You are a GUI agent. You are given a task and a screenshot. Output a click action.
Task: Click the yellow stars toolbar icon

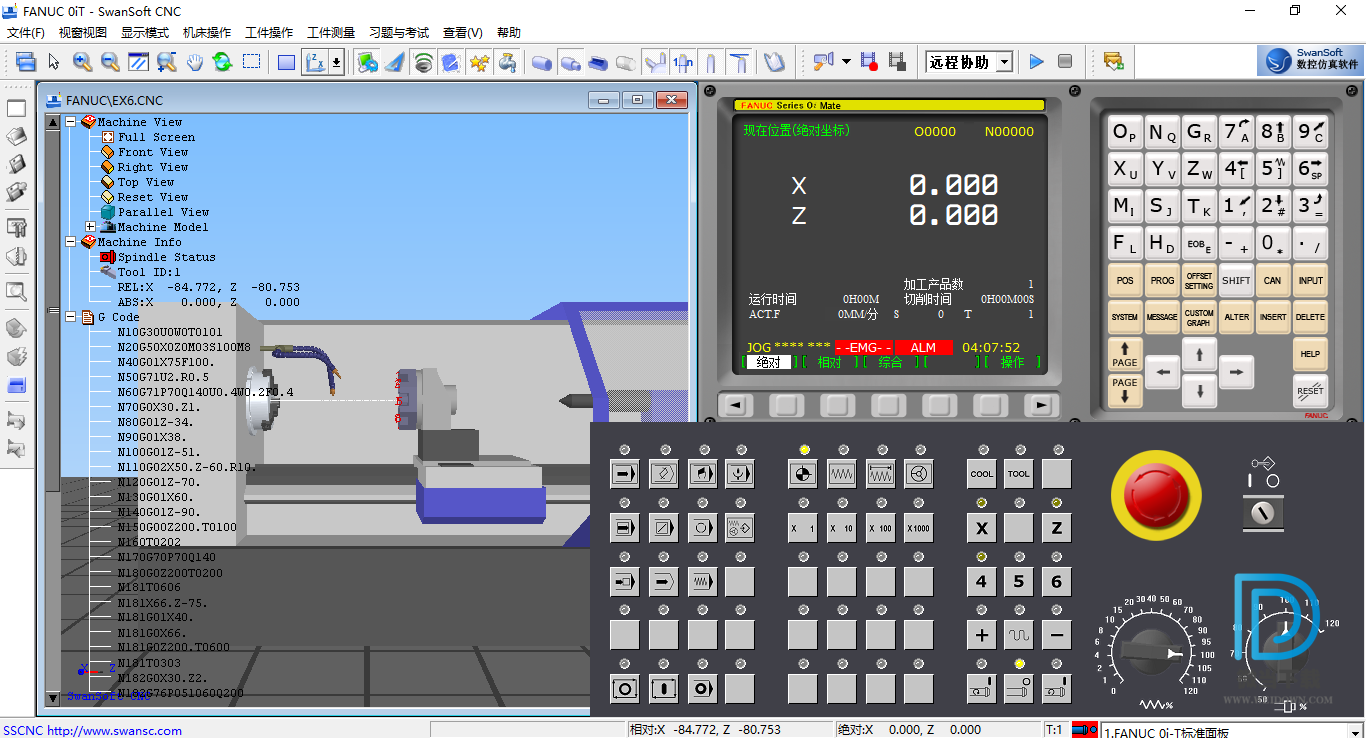point(479,62)
